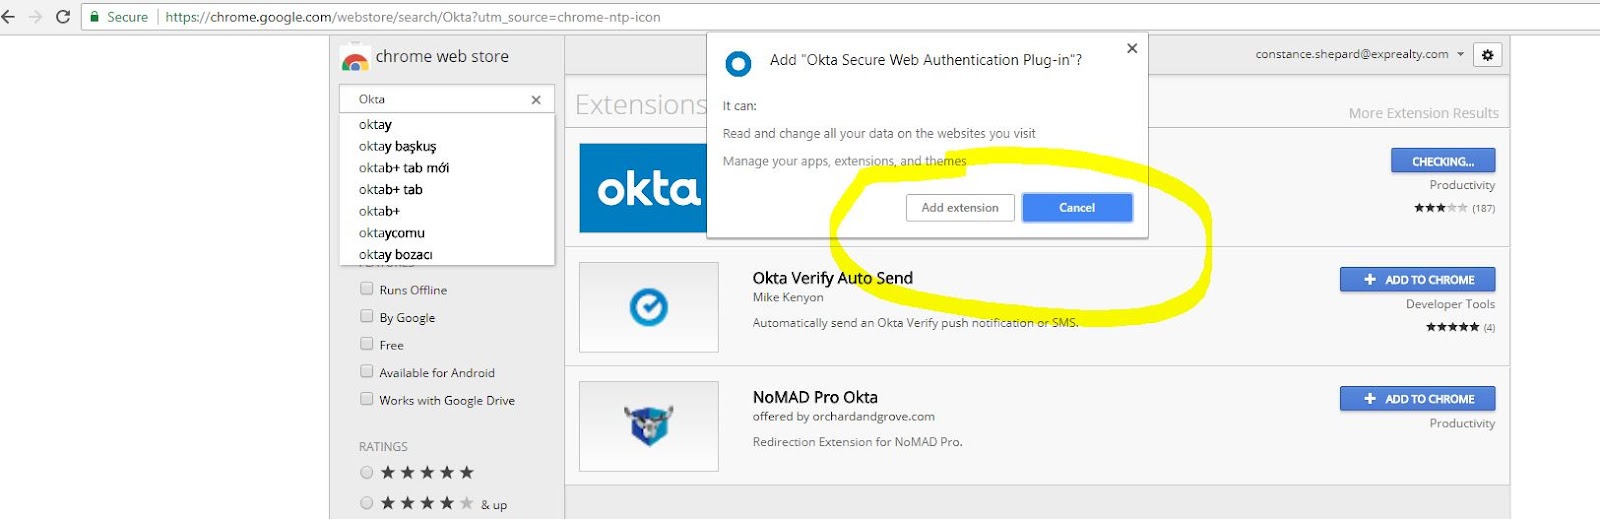This screenshot has width=1600, height=519.
Task: Expand the account email dropdown
Action: (1461, 54)
